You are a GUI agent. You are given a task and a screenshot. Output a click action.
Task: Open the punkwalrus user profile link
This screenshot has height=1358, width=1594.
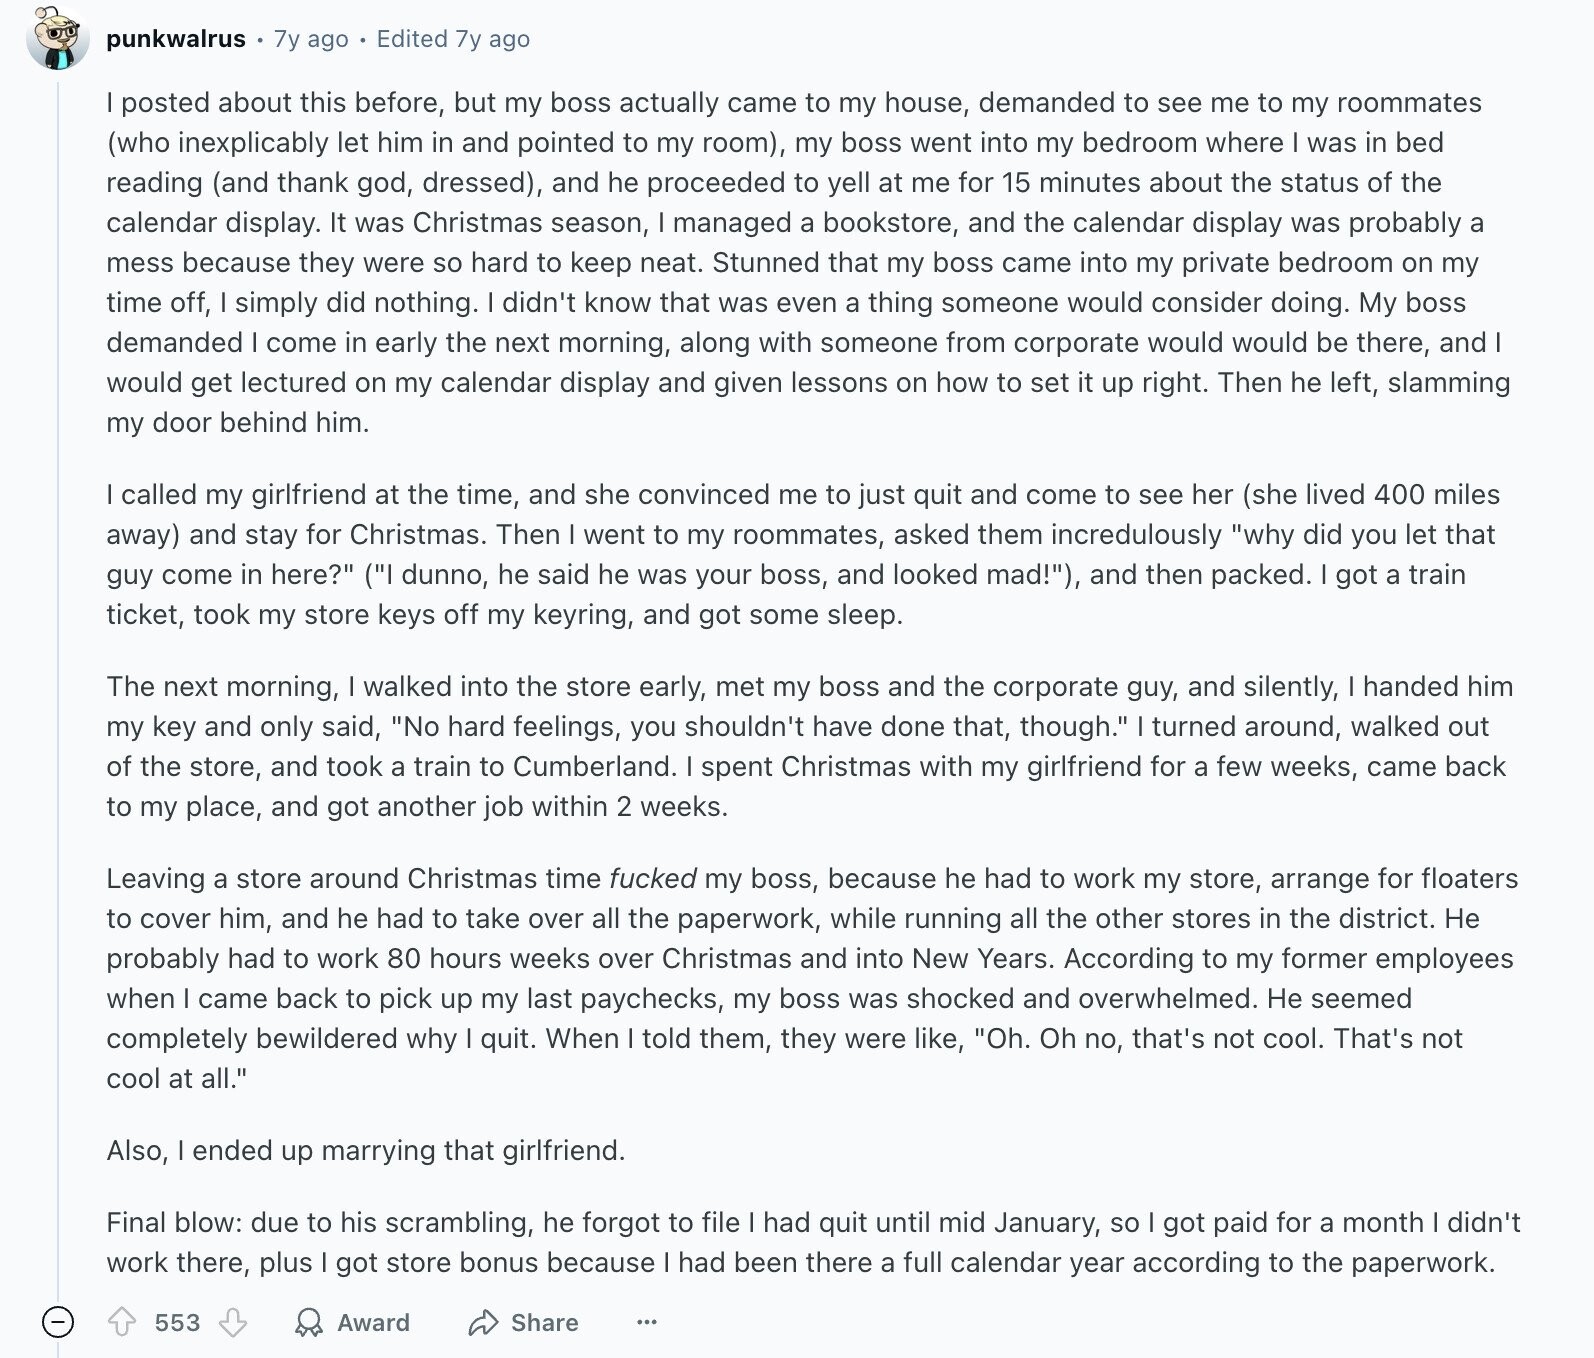click(x=176, y=39)
